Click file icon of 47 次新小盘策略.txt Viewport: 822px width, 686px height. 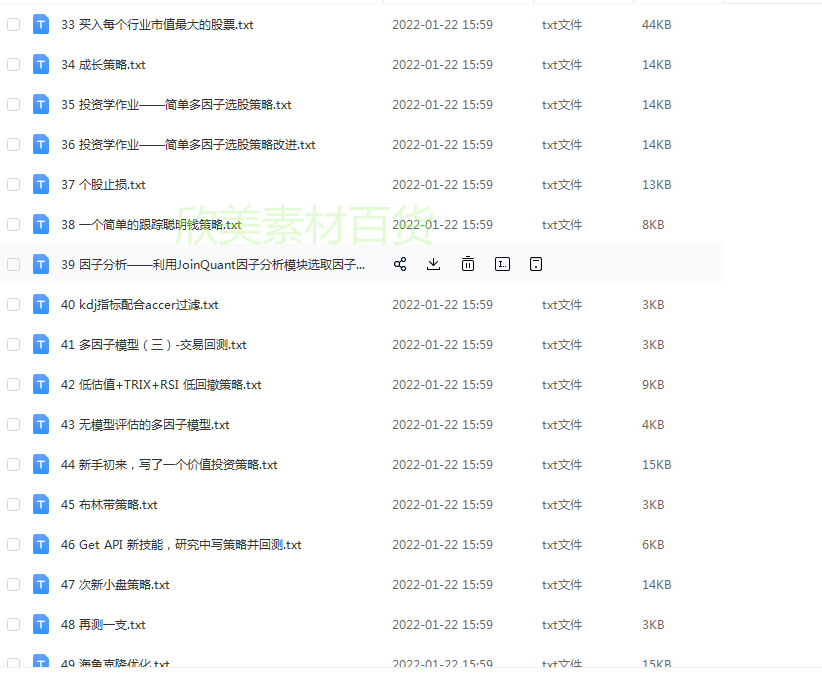[x=41, y=584]
